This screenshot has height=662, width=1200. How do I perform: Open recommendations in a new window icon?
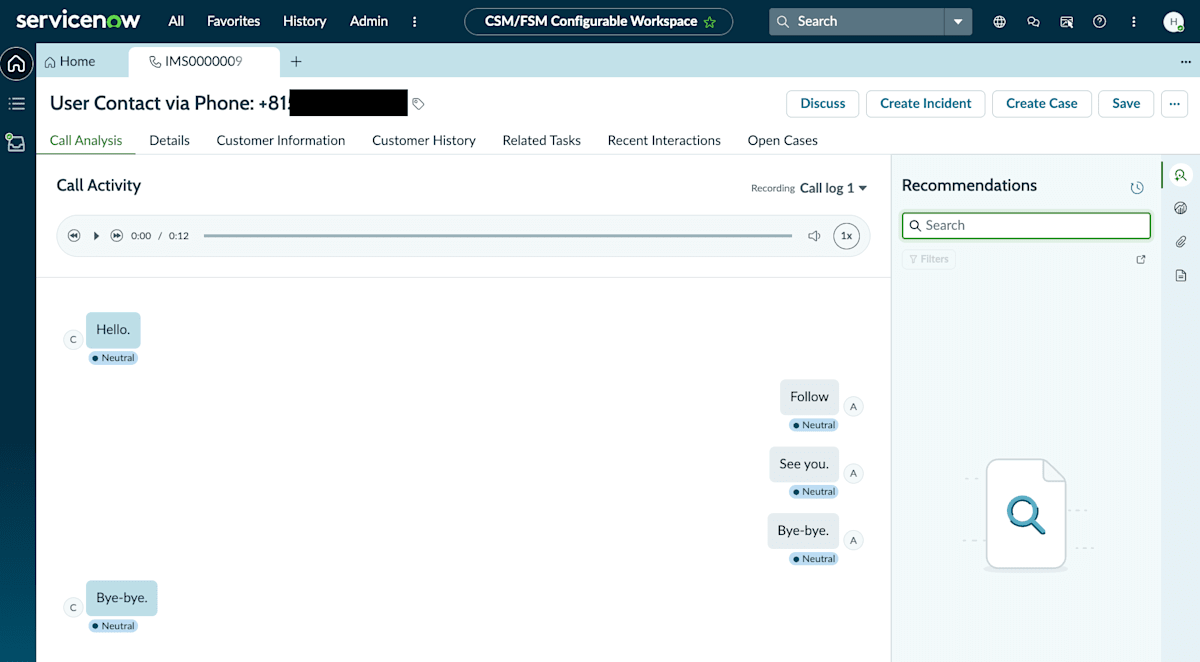1141,259
